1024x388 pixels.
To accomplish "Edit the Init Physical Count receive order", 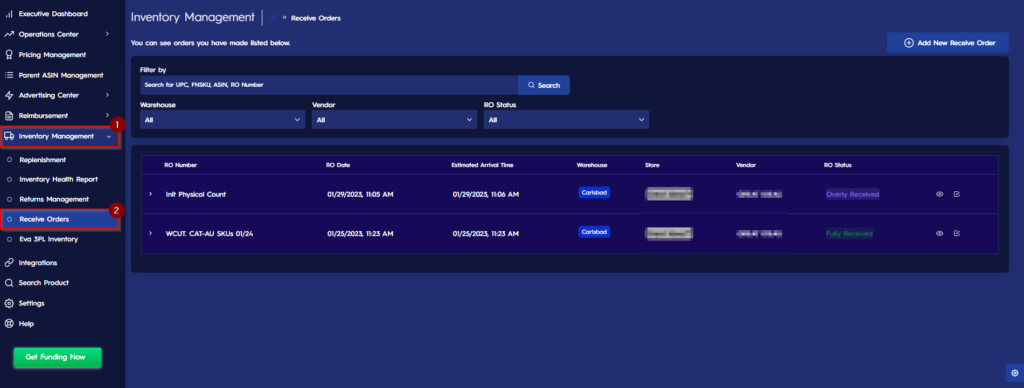I will click(957, 194).
